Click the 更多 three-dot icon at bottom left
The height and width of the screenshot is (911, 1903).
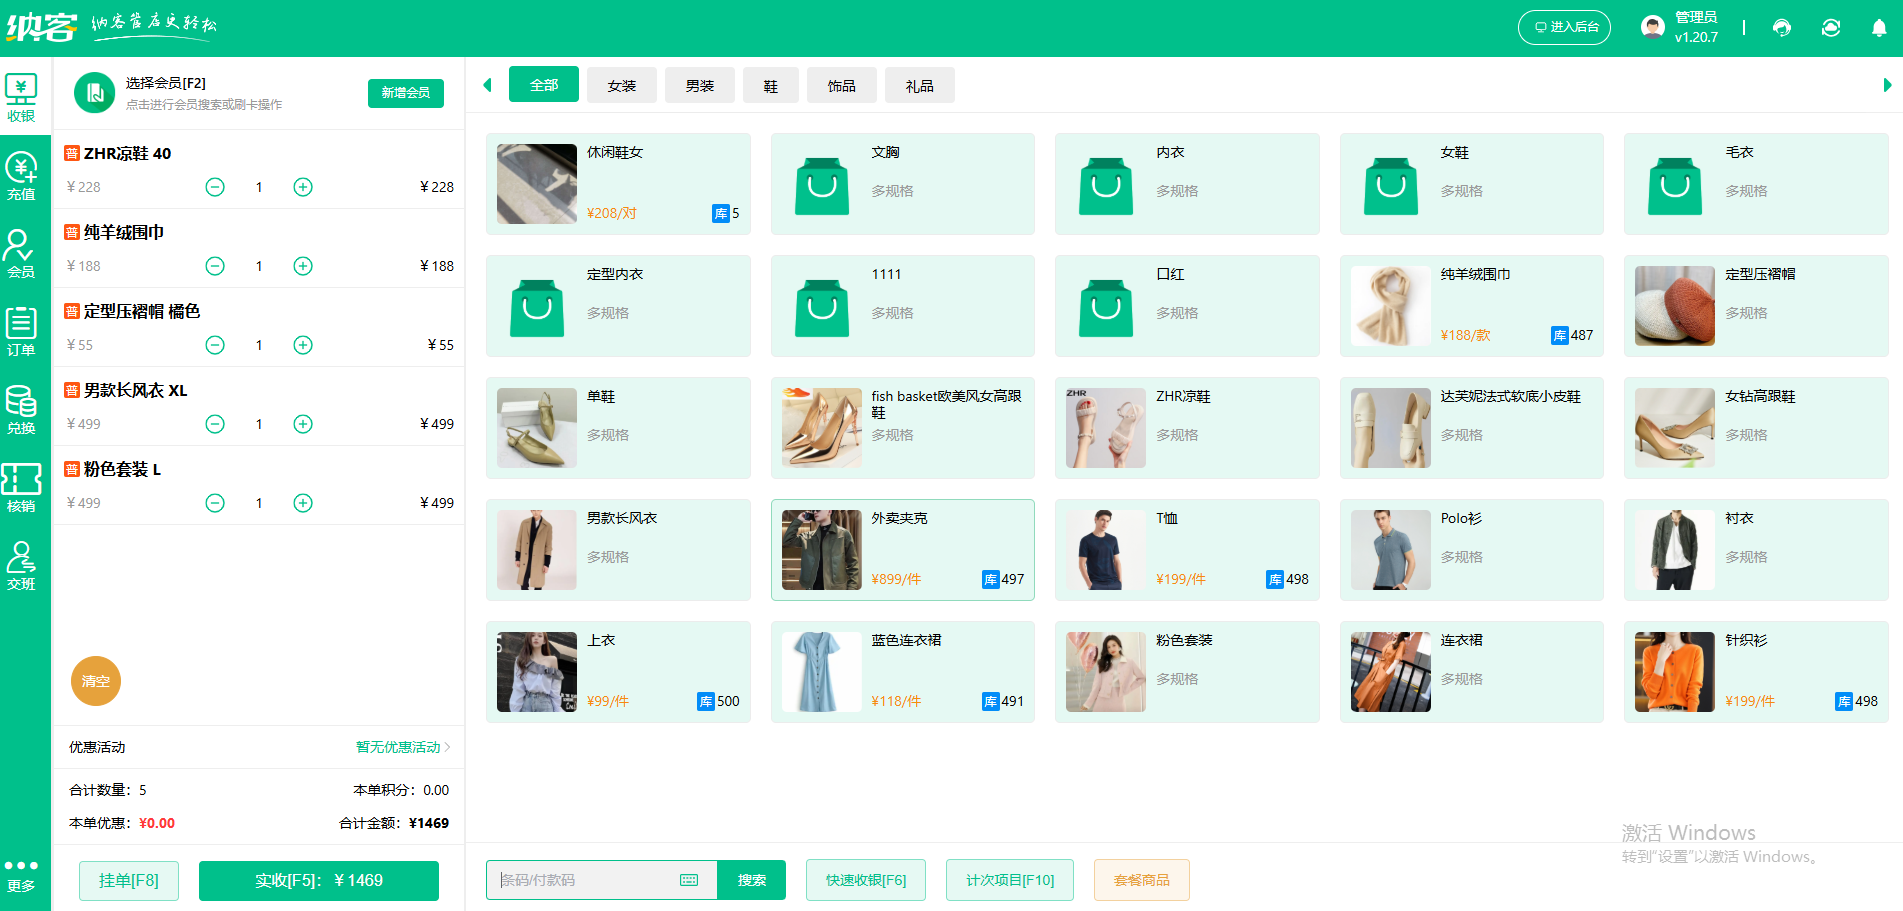pyautogui.click(x=22, y=864)
